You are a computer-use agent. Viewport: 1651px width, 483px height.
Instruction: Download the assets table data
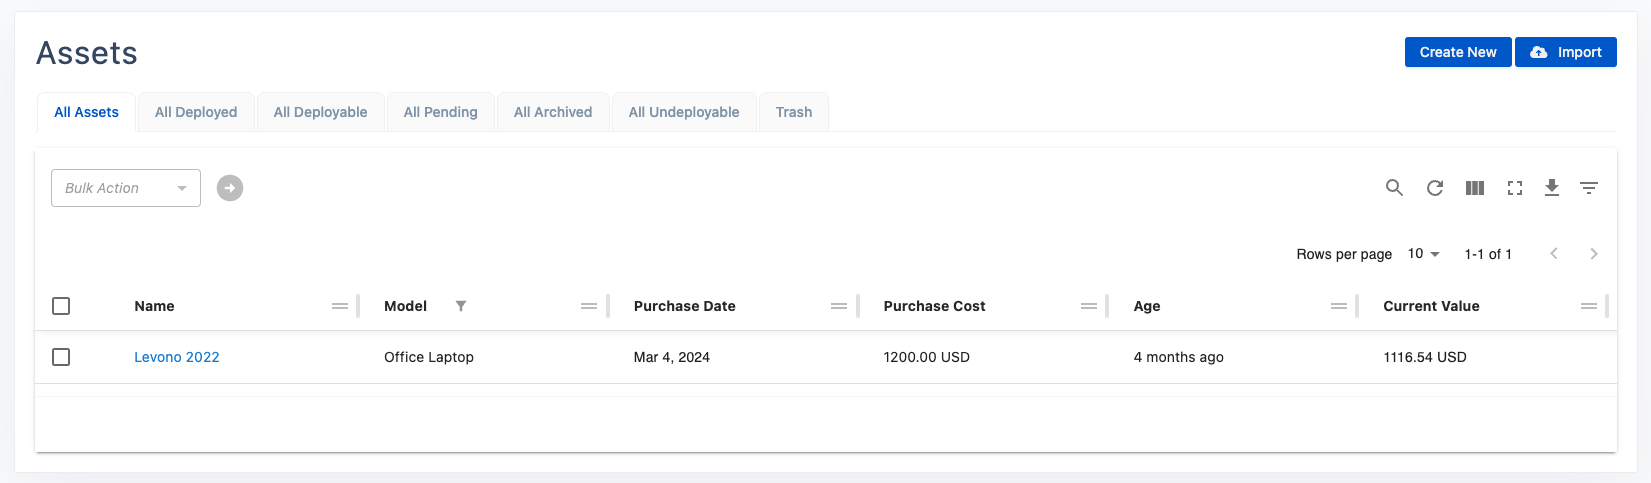click(x=1552, y=188)
